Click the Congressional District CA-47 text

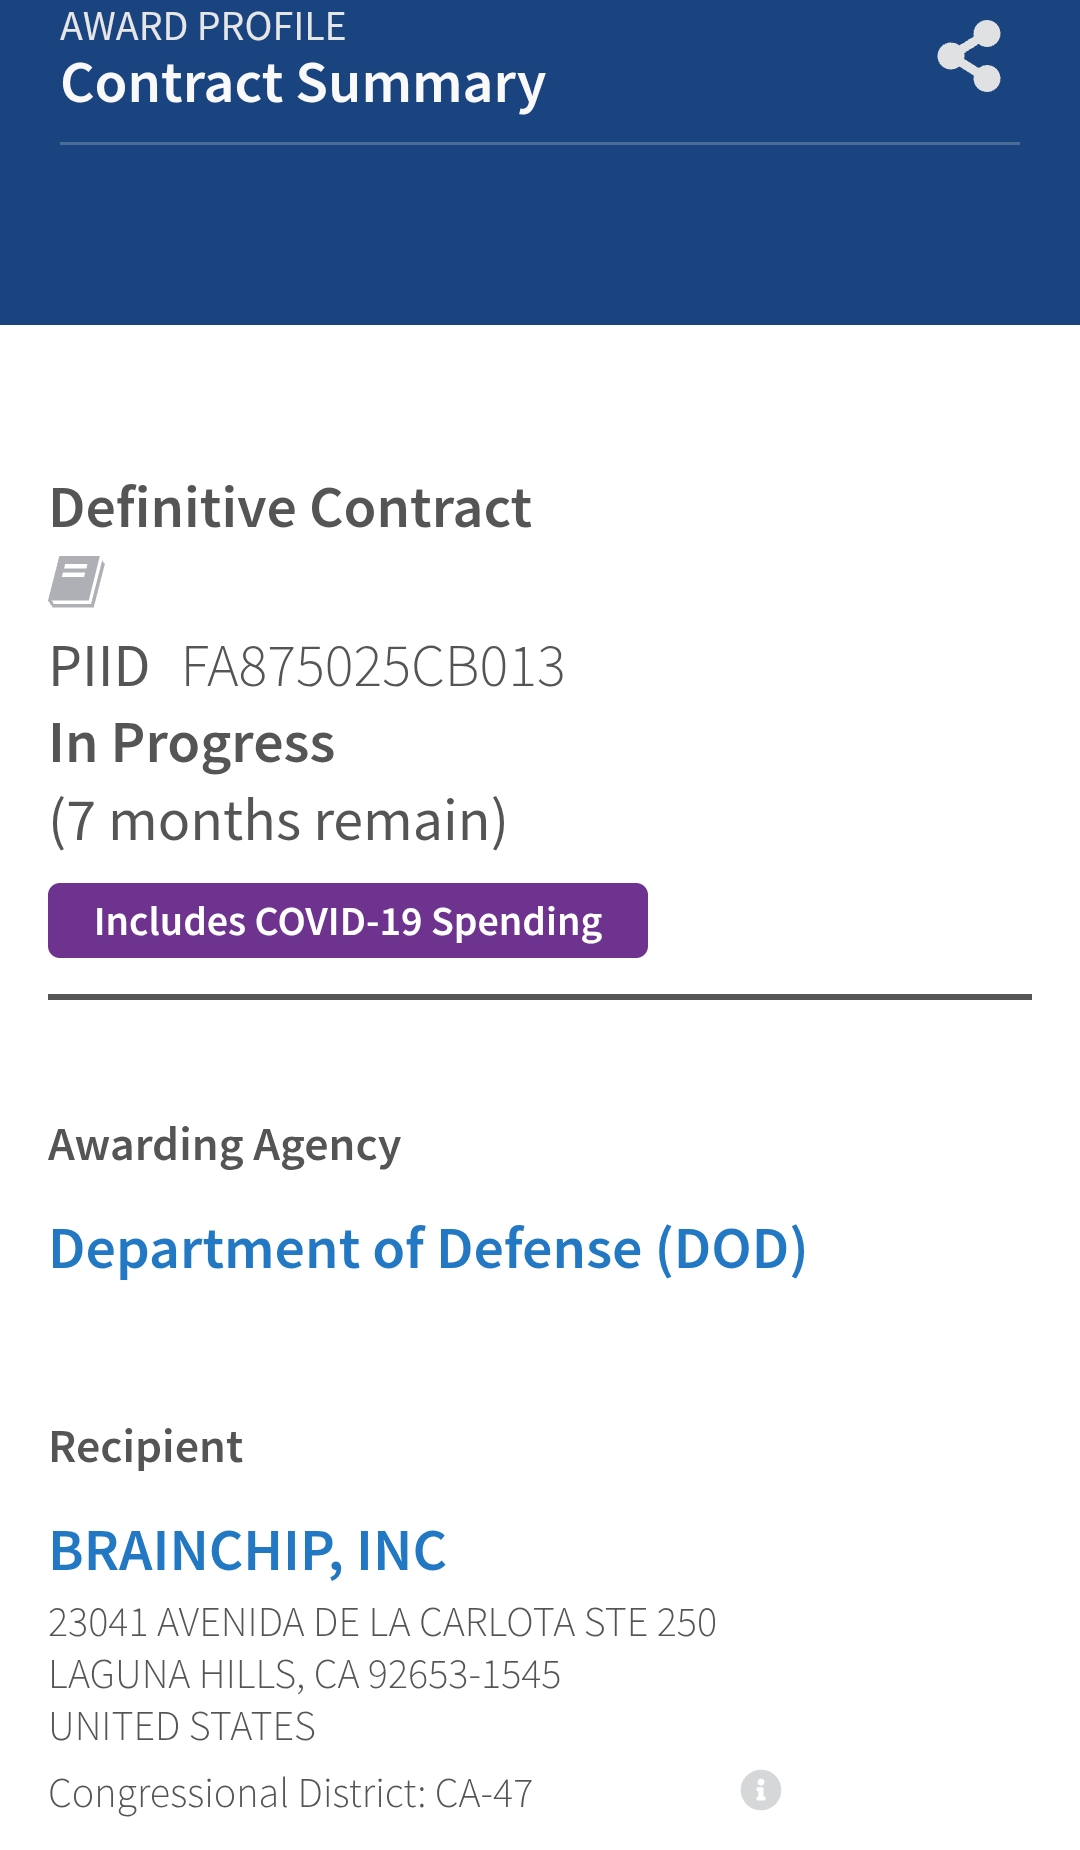[291, 1794]
